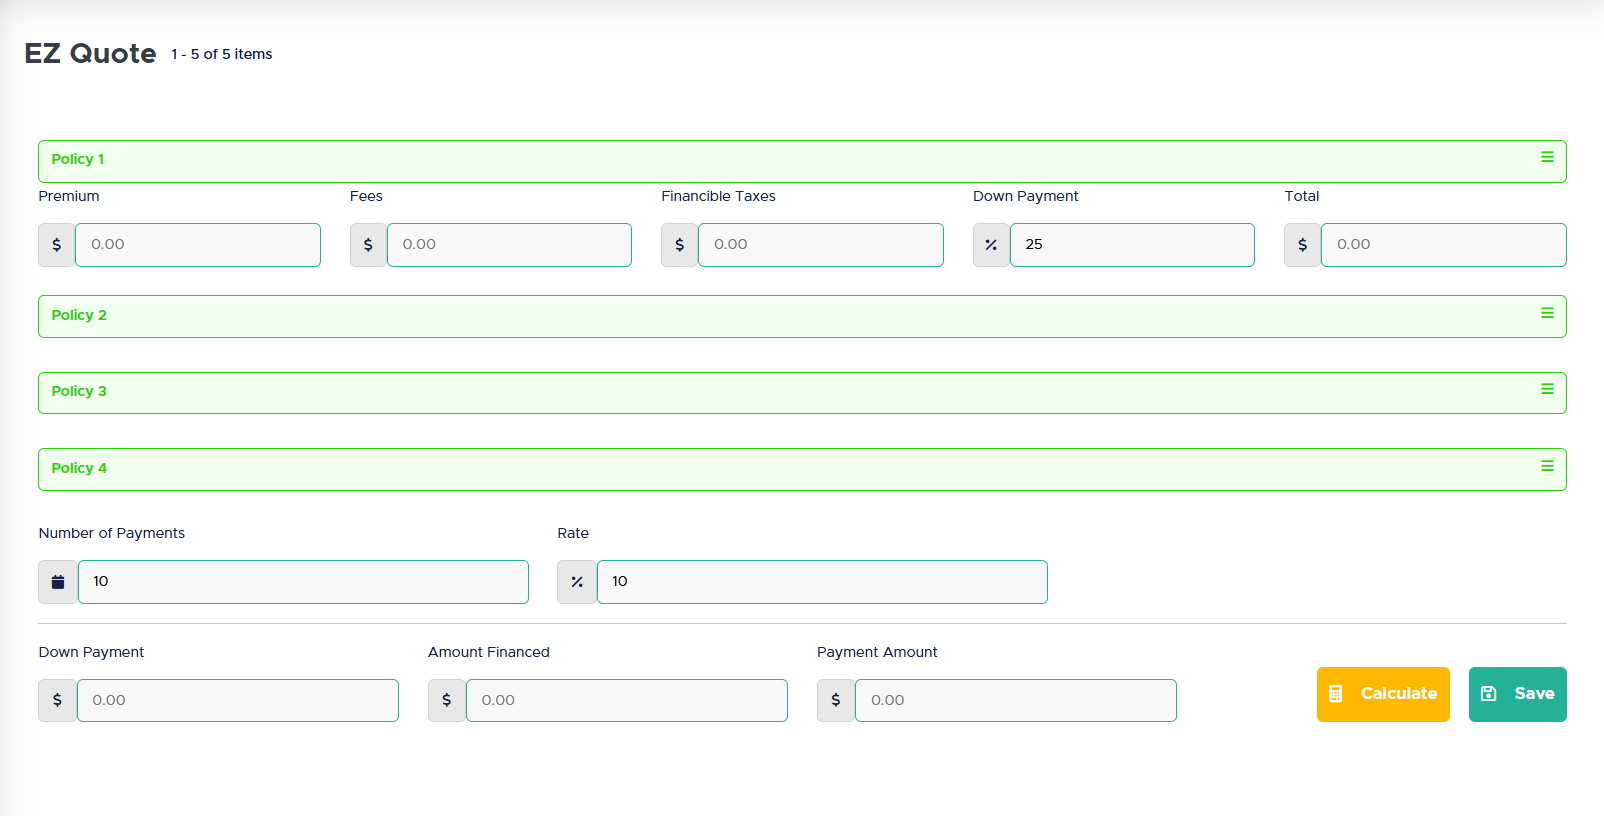Click the calendar icon beside Number of Payments
Screen dimensions: 1604x816
point(58,582)
